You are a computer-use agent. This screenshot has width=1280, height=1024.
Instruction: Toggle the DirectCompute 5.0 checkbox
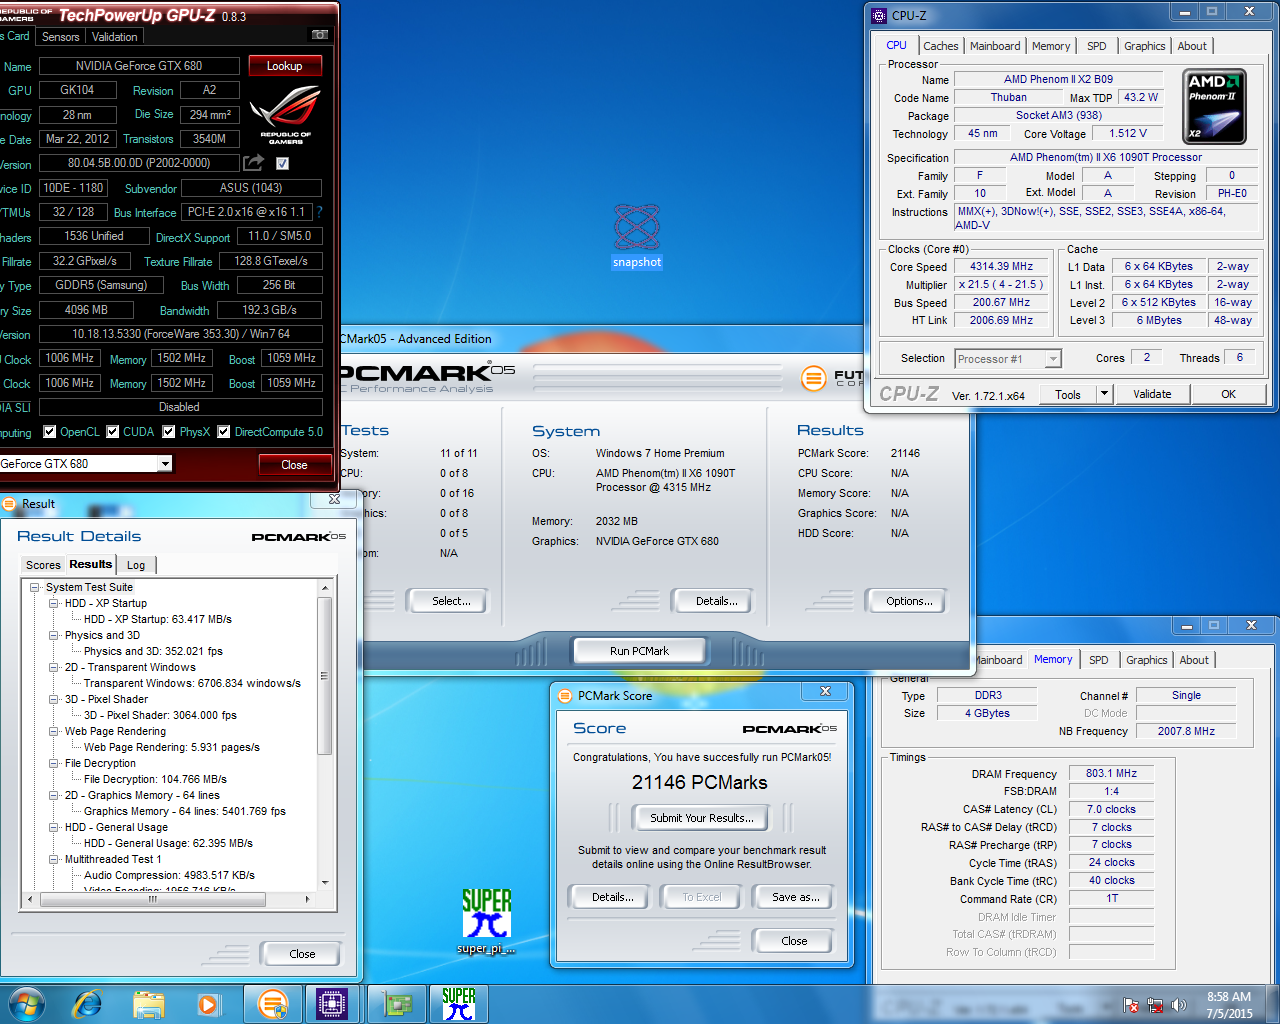[x=224, y=432]
